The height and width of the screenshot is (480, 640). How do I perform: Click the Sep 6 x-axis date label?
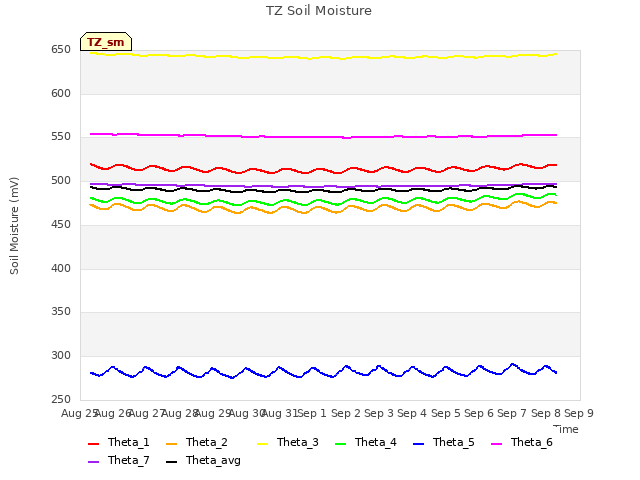[479, 413]
